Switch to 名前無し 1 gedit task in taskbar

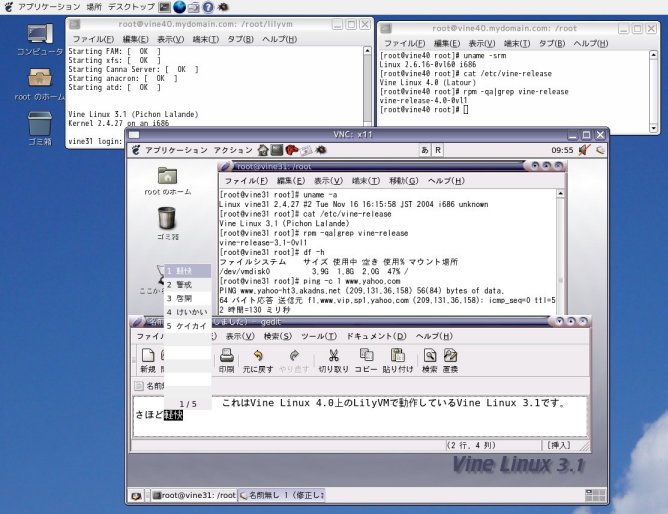click(281, 495)
